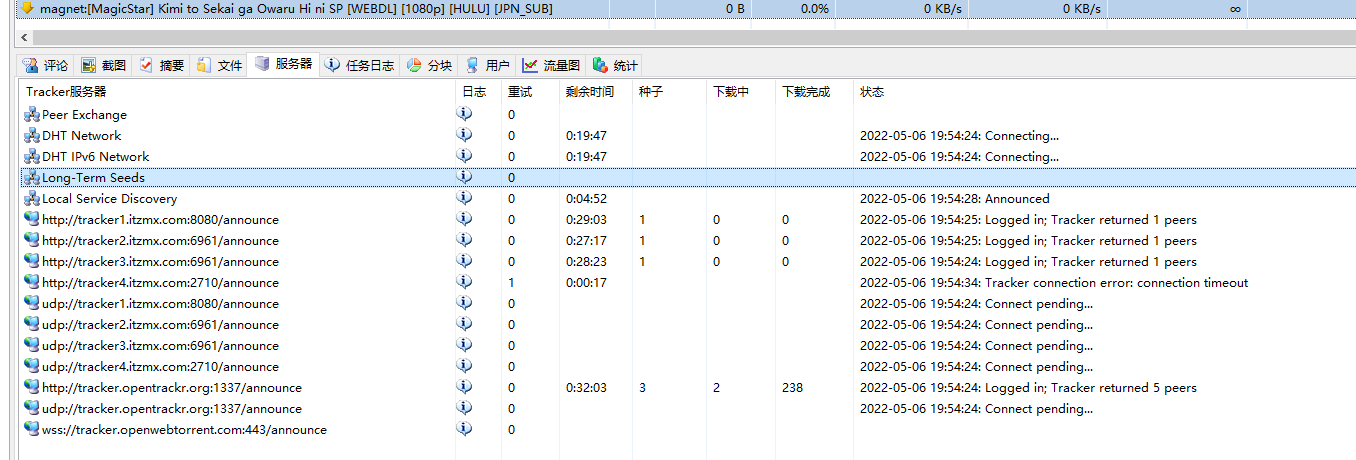Show the 流量图 tab
1356x460 pixels.
551,65
